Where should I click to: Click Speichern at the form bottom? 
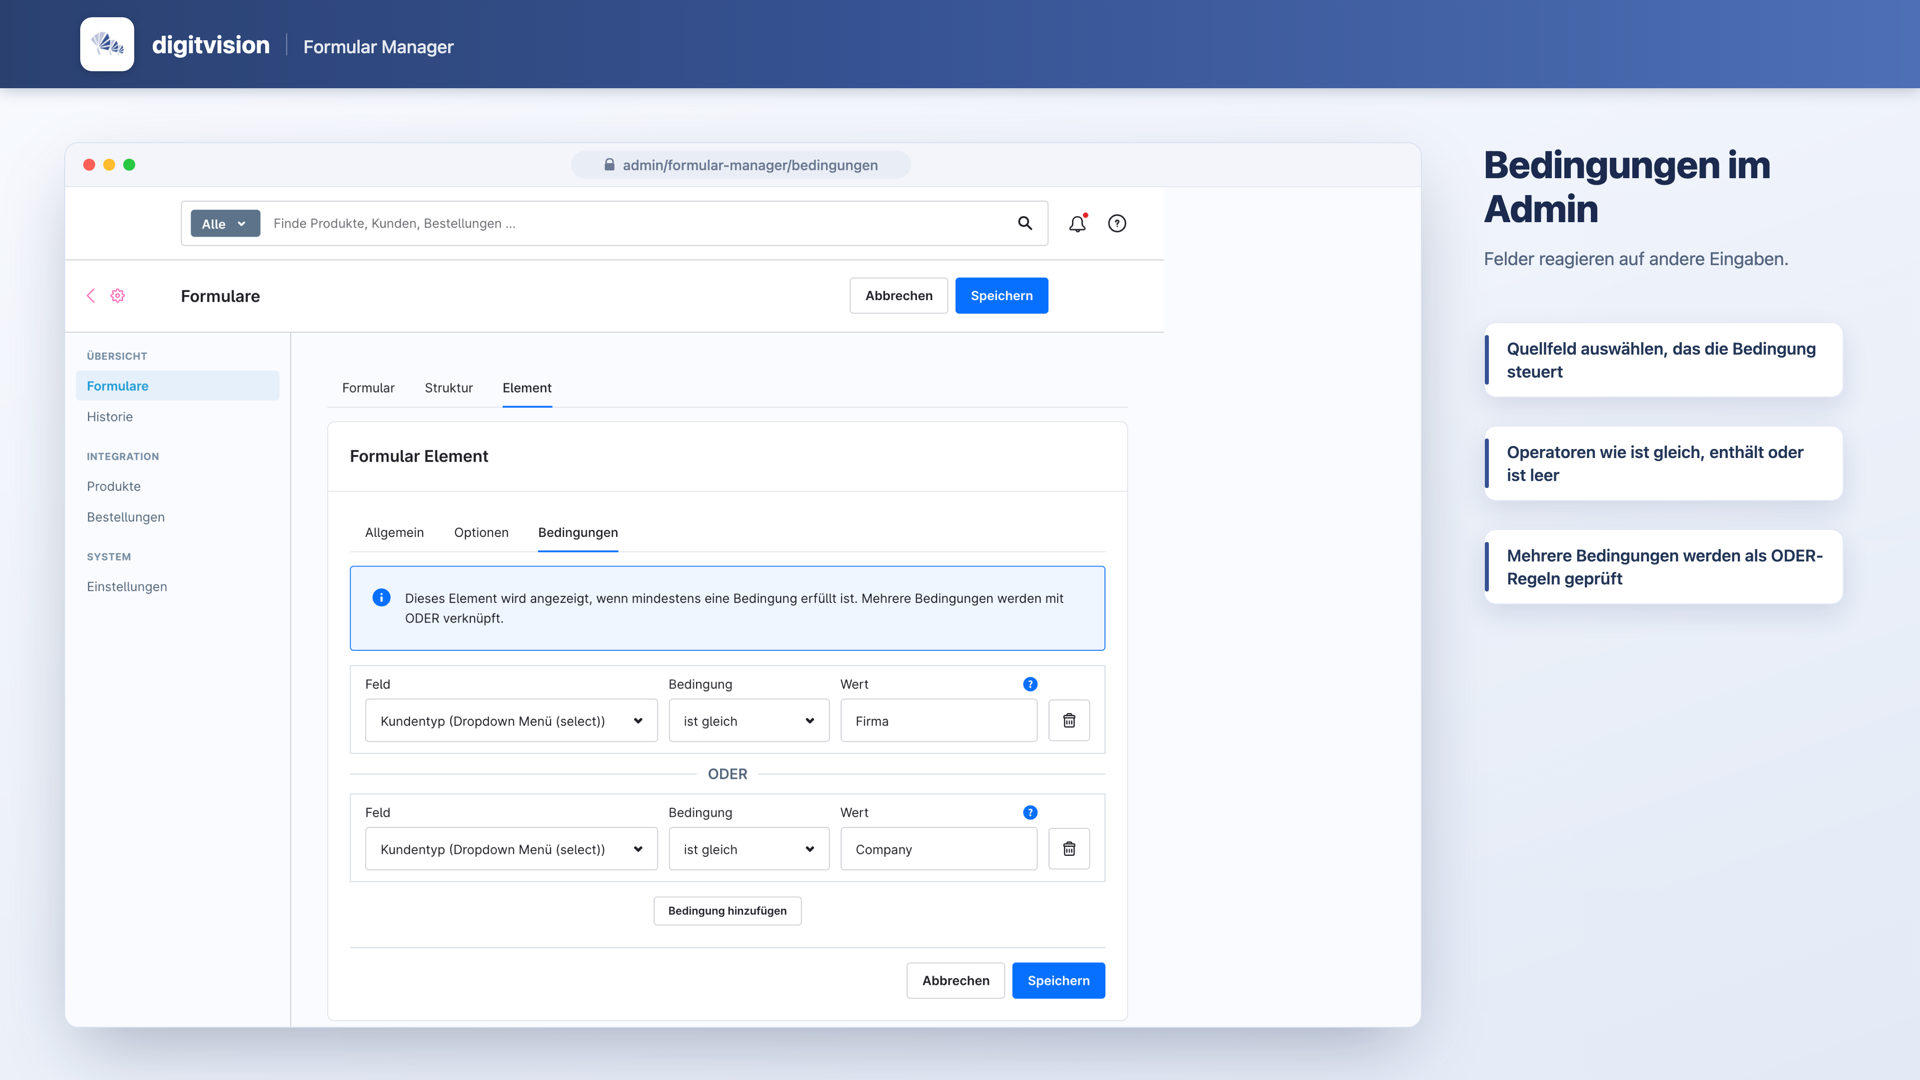click(x=1058, y=980)
